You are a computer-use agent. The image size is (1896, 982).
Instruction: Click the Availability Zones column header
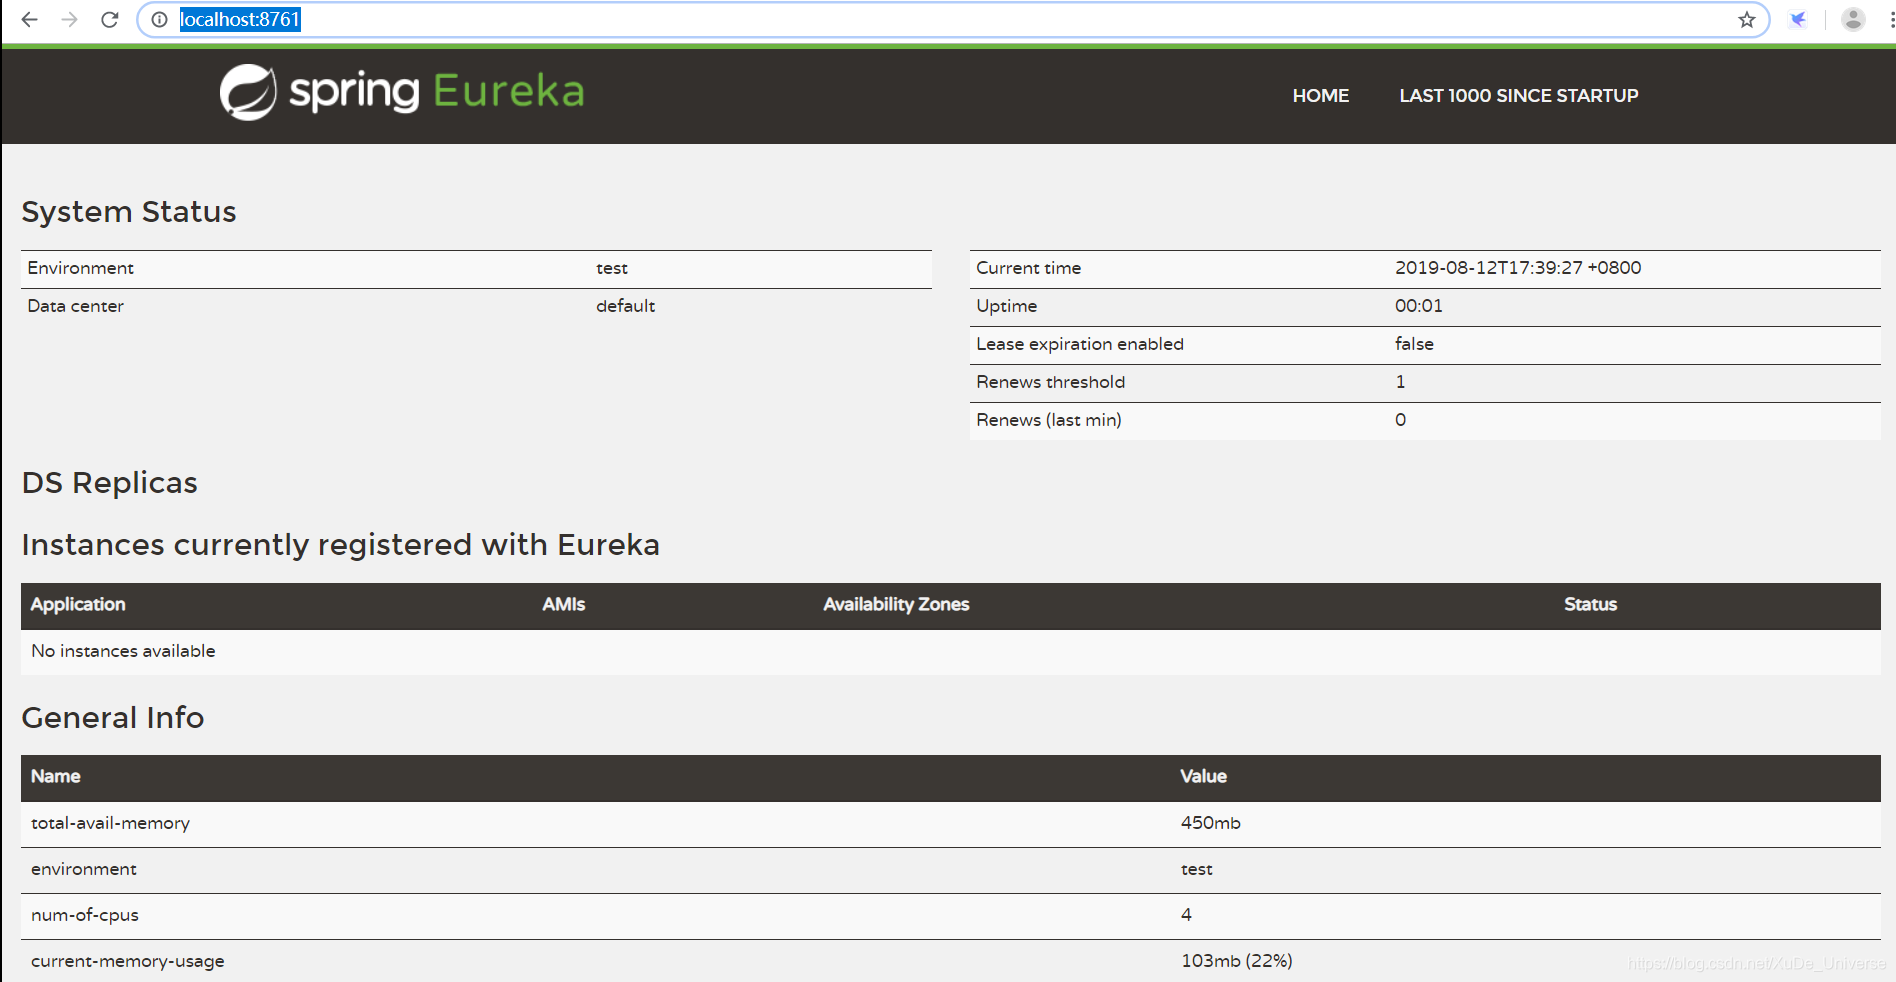[x=896, y=604]
